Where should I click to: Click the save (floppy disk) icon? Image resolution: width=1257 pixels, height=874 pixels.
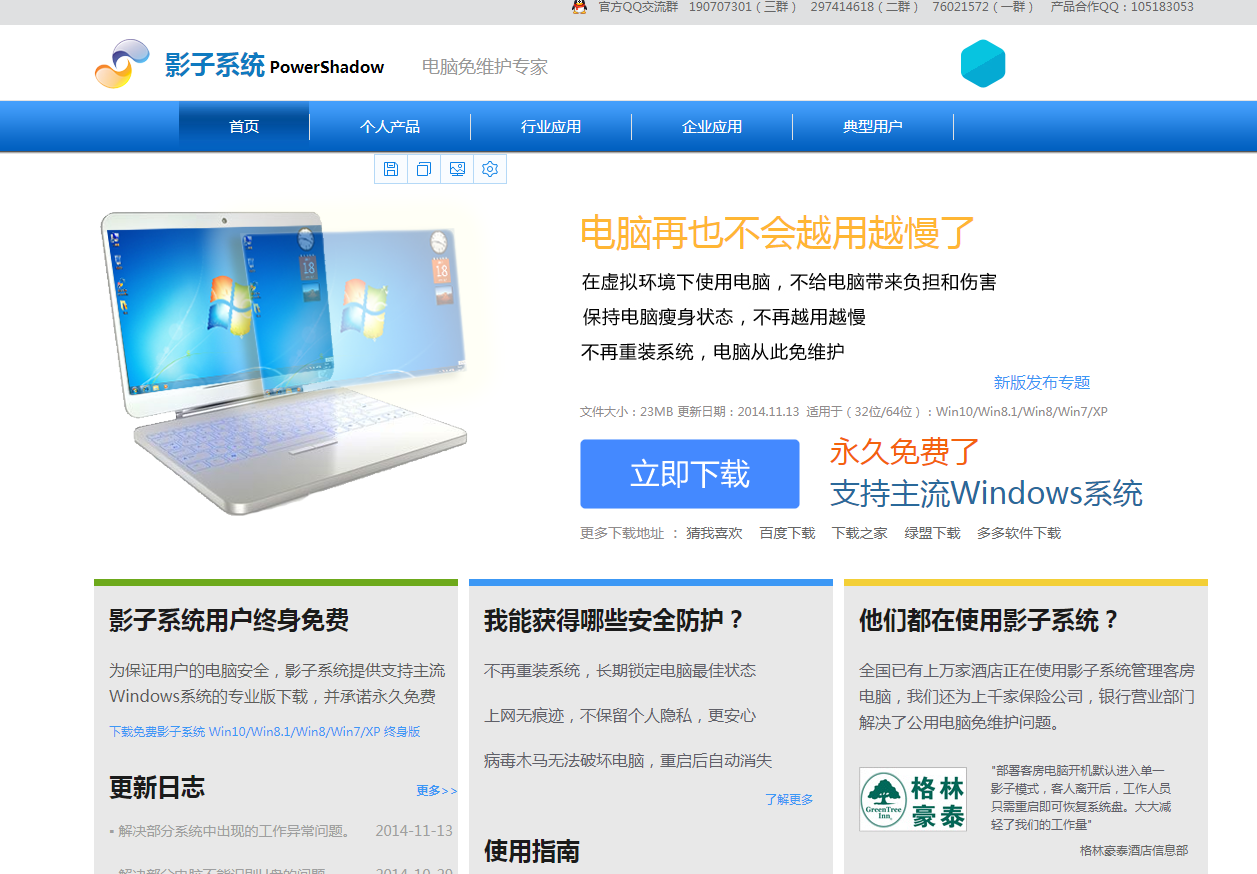click(391, 169)
